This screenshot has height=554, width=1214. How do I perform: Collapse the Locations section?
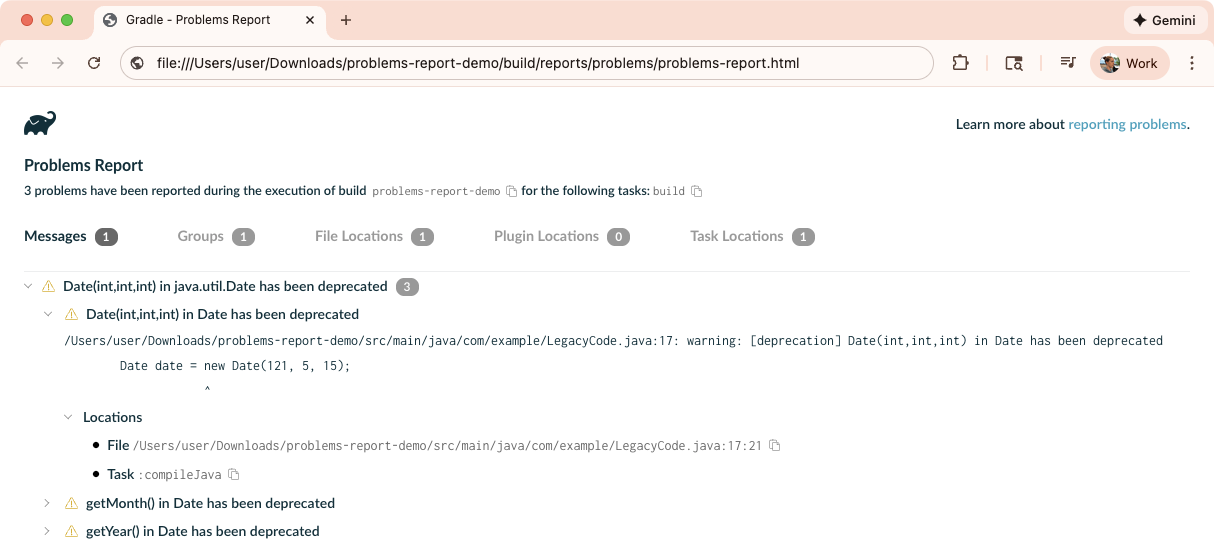point(68,418)
